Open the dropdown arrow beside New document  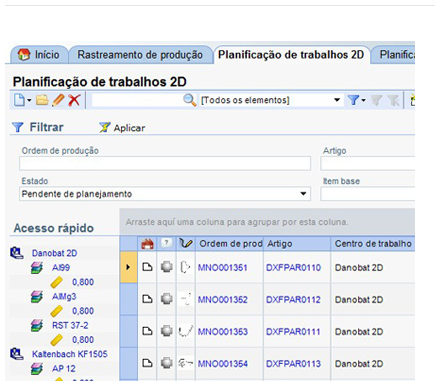point(29,100)
